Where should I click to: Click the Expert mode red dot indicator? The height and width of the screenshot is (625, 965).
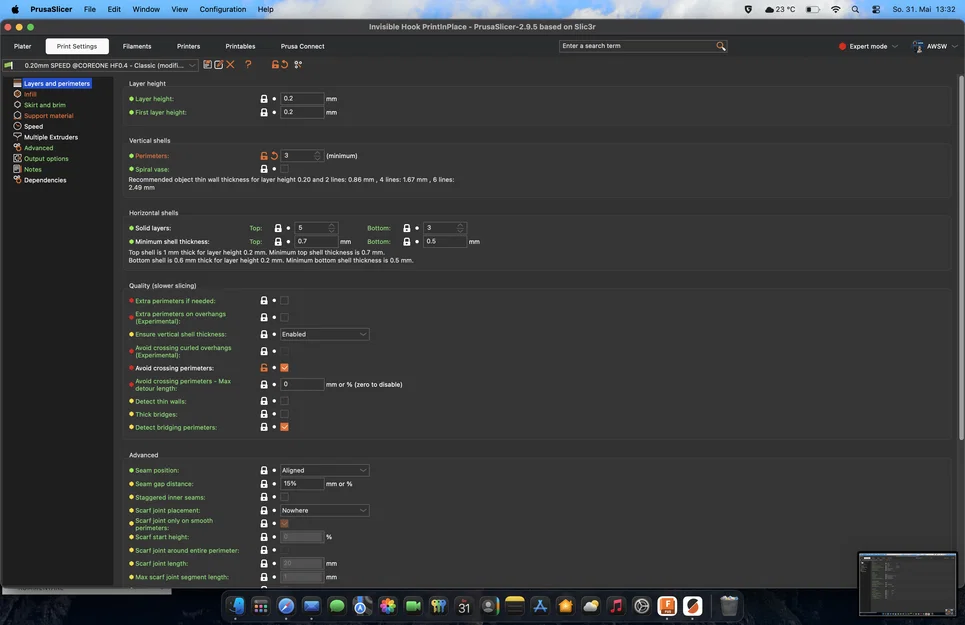[843, 46]
